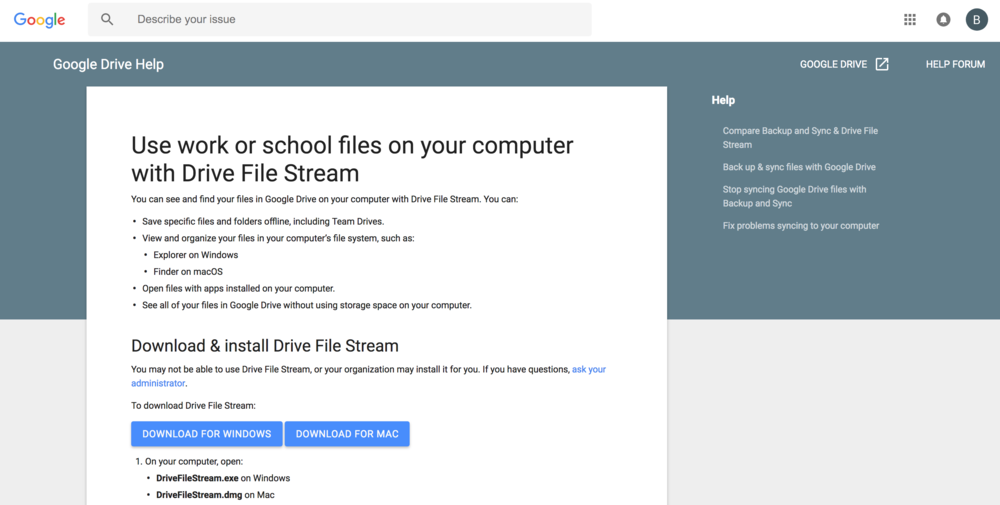Open Back up & sync files with Google Drive
1000x505 pixels.
(x=799, y=167)
